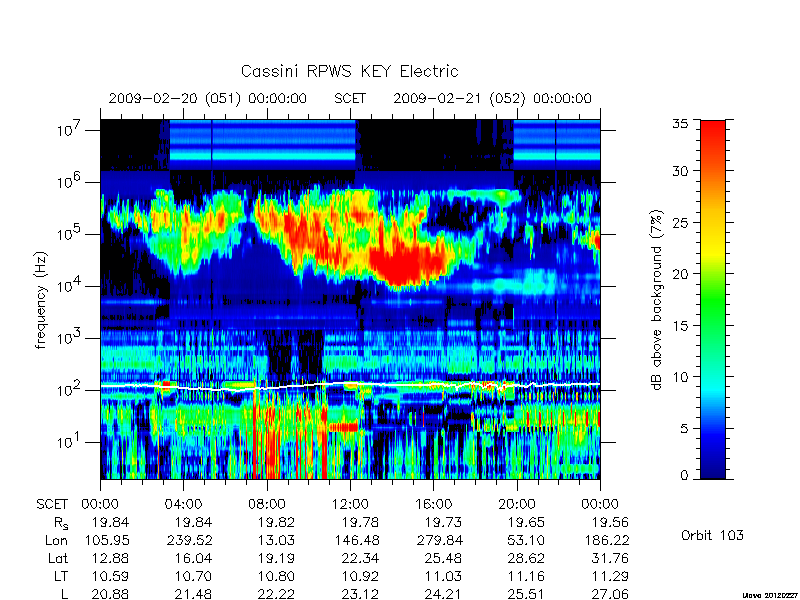Click the green middle of the color bar
The height and width of the screenshot is (600, 800).
713,300
